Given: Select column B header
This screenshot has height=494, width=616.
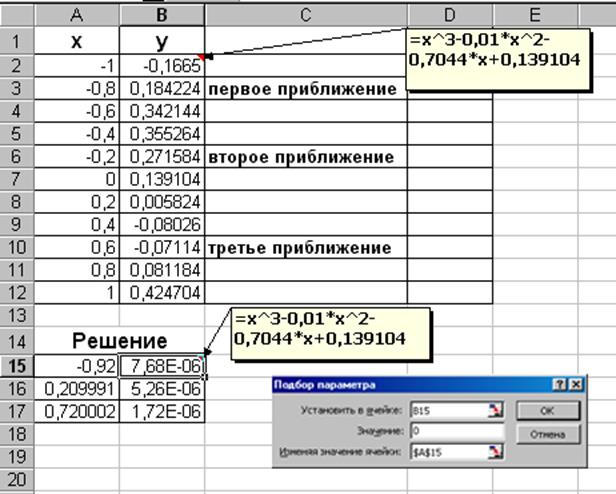Looking at the screenshot, I should 161,14.
